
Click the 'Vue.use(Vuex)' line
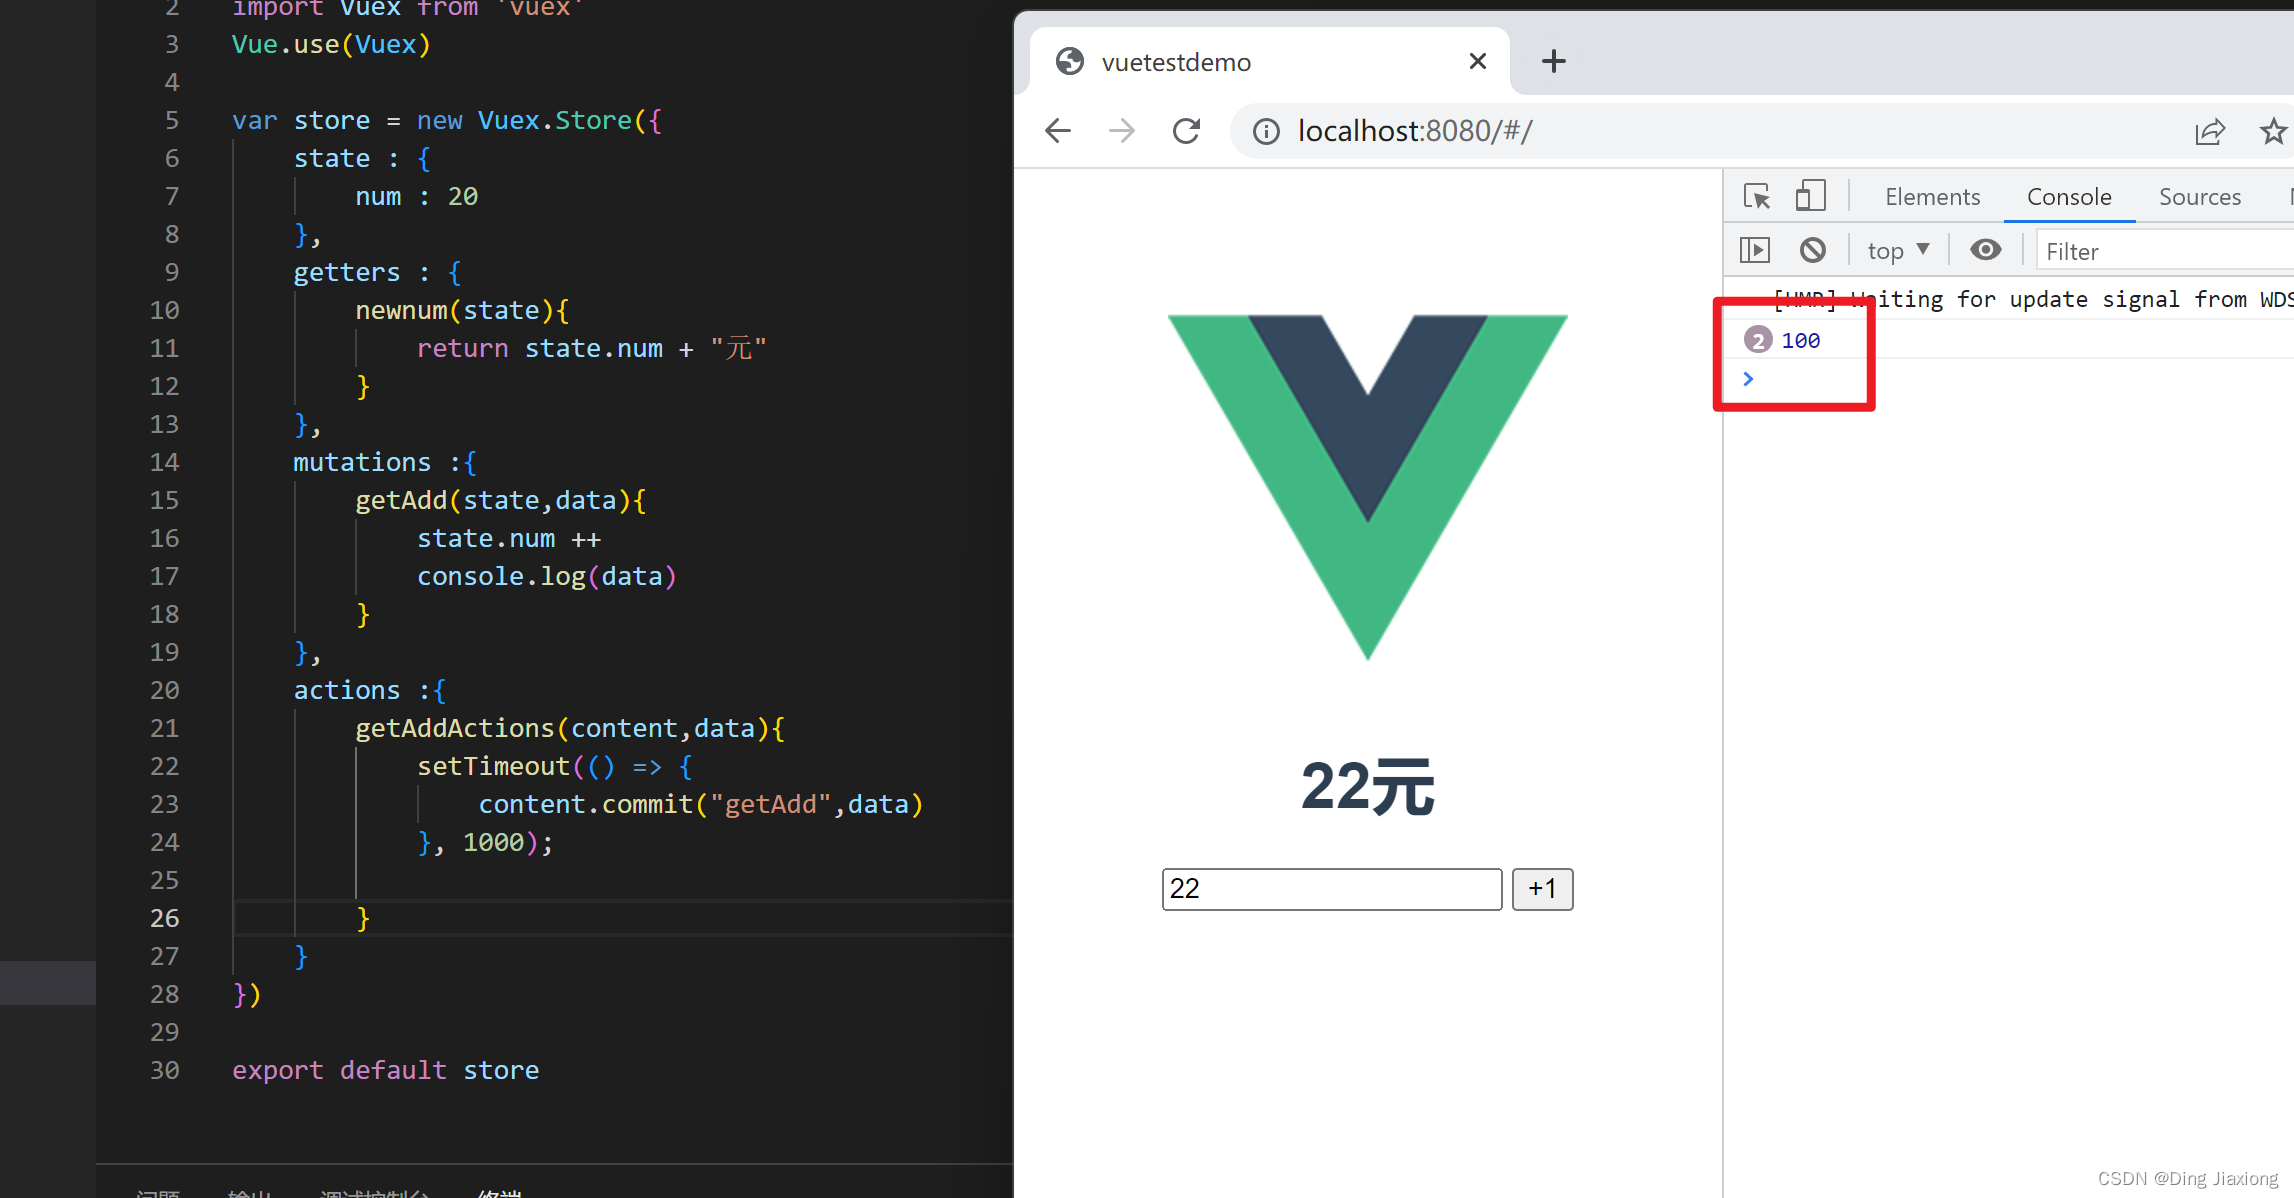point(331,44)
